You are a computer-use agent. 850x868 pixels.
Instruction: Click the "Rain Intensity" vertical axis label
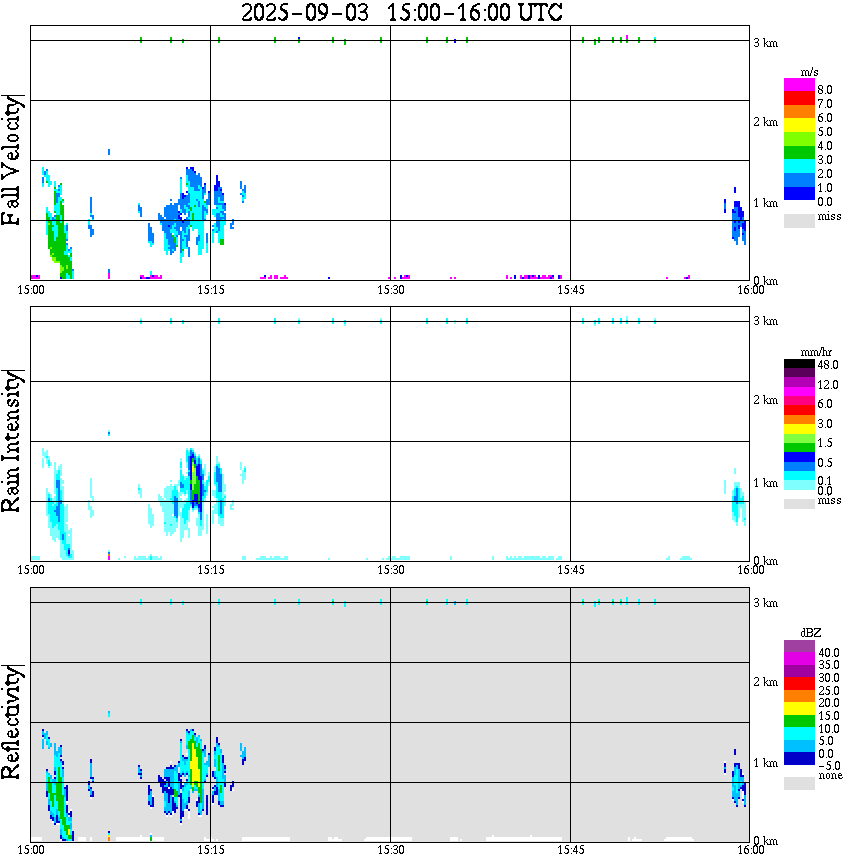click(x=11, y=441)
